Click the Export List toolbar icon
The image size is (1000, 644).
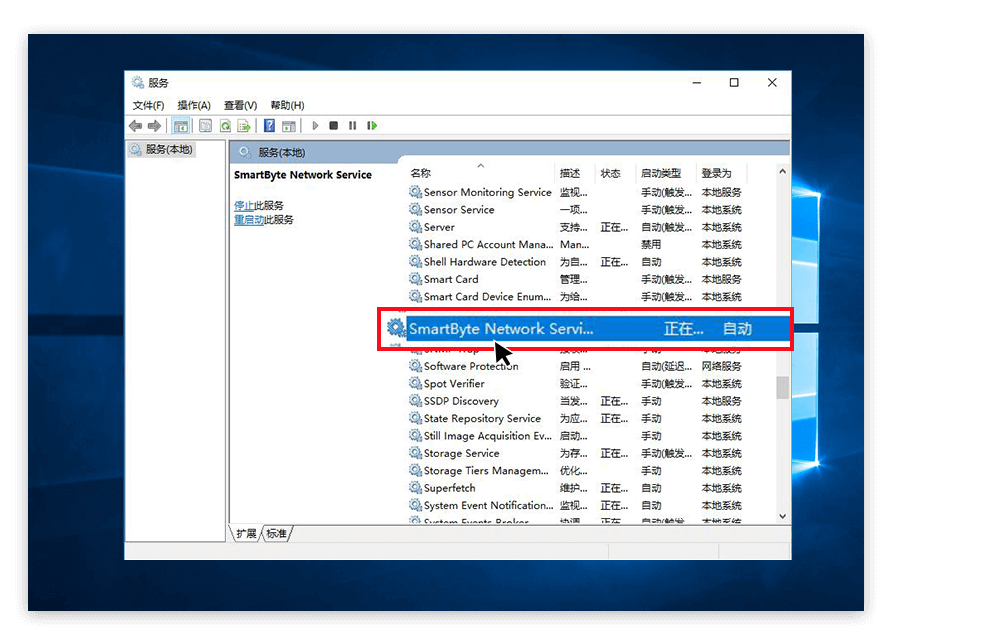pyautogui.click(x=245, y=125)
